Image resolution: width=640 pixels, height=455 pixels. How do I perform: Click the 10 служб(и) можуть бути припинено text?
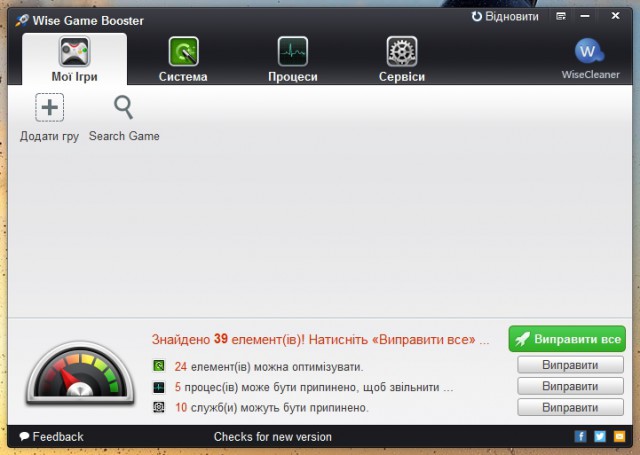click(x=271, y=407)
